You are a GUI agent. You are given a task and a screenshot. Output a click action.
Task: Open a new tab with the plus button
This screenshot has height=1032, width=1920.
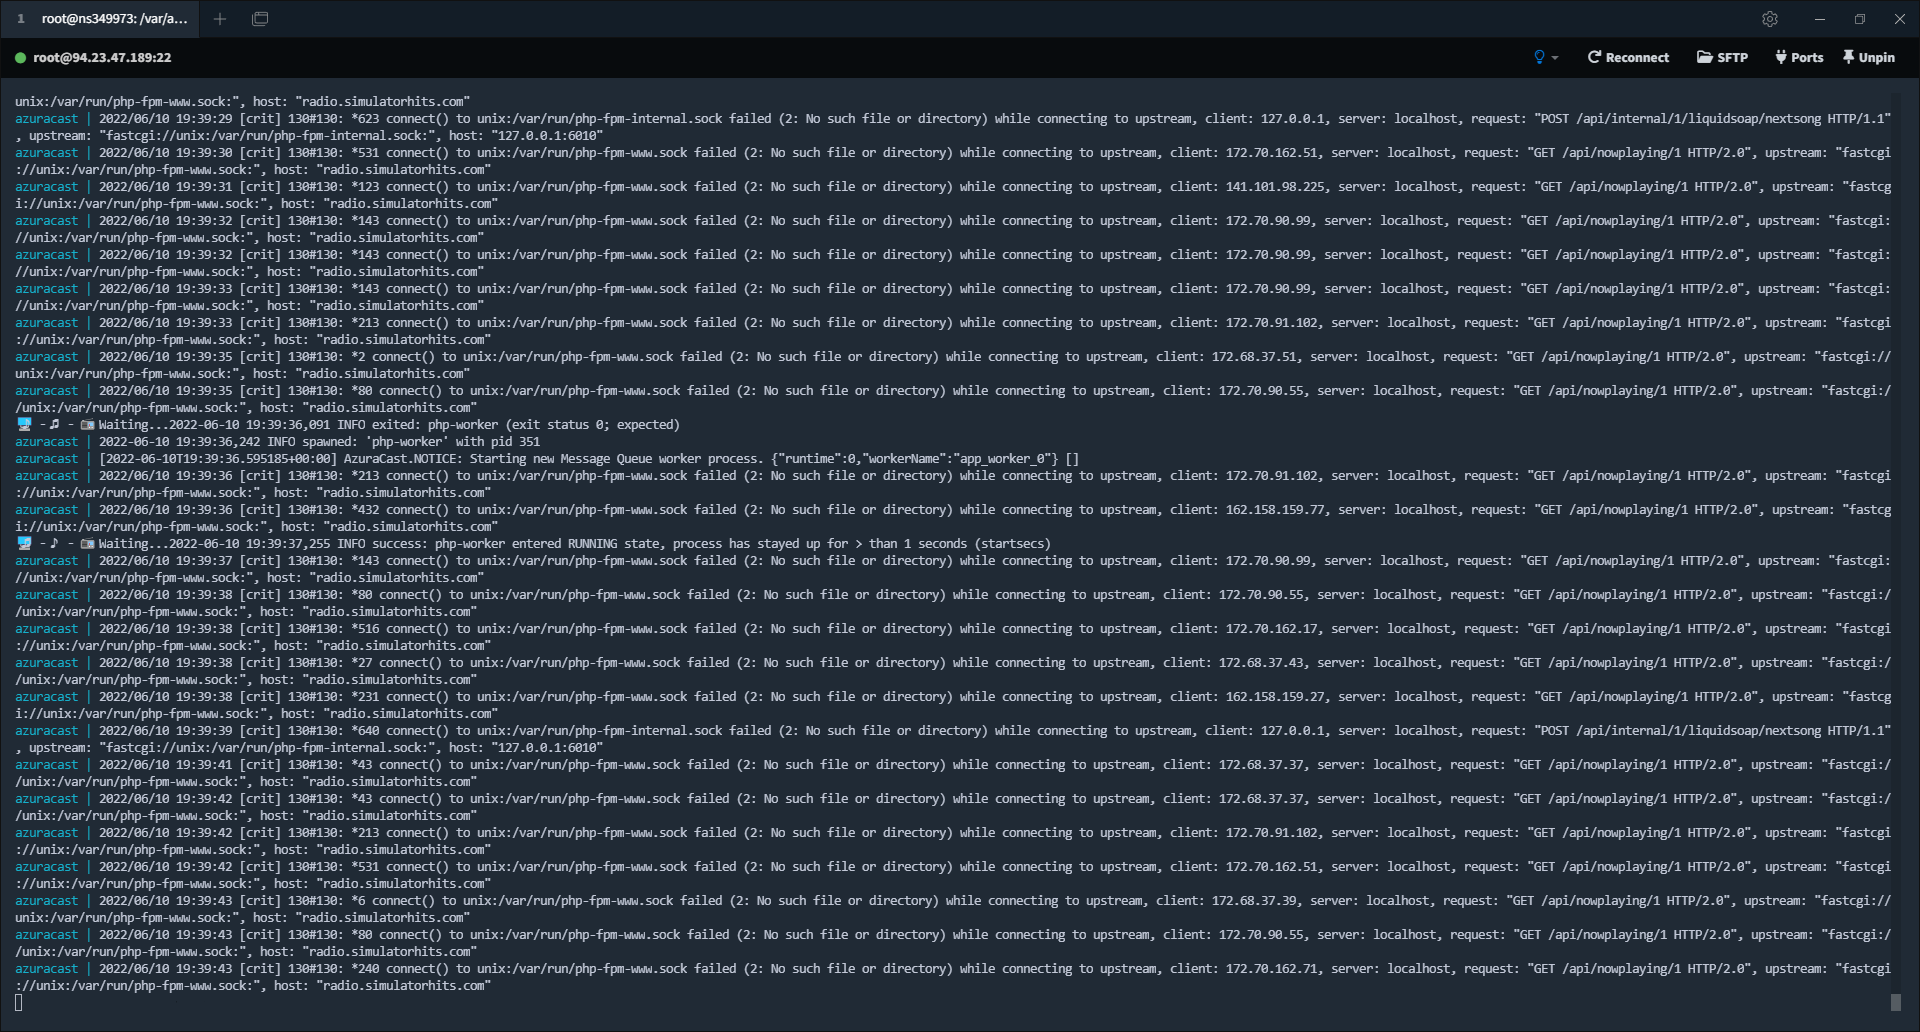click(219, 19)
